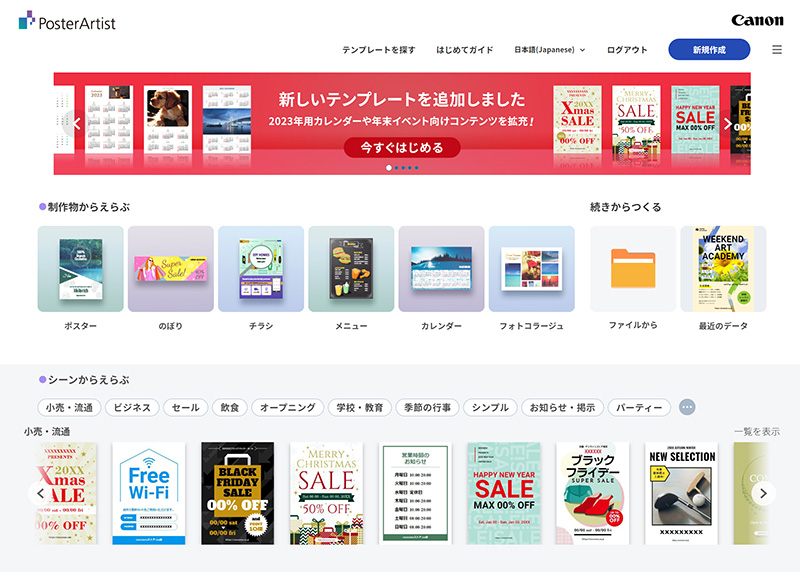Click the ファイルから label
The height and width of the screenshot is (572, 800).
[633, 325]
